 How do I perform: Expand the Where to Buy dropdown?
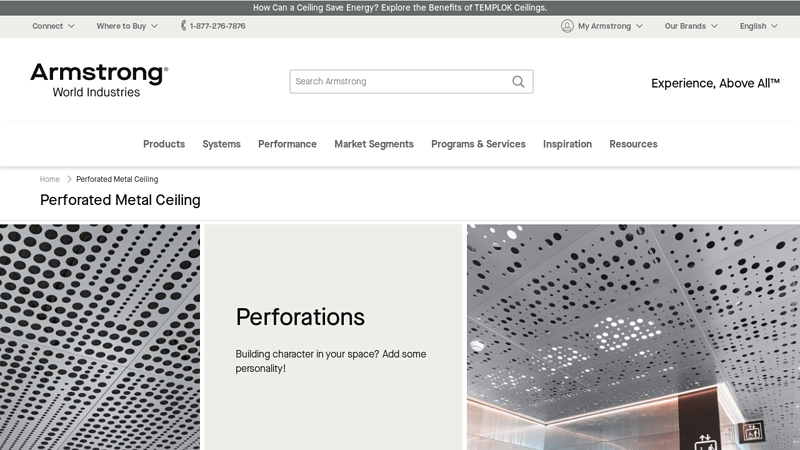[127, 26]
